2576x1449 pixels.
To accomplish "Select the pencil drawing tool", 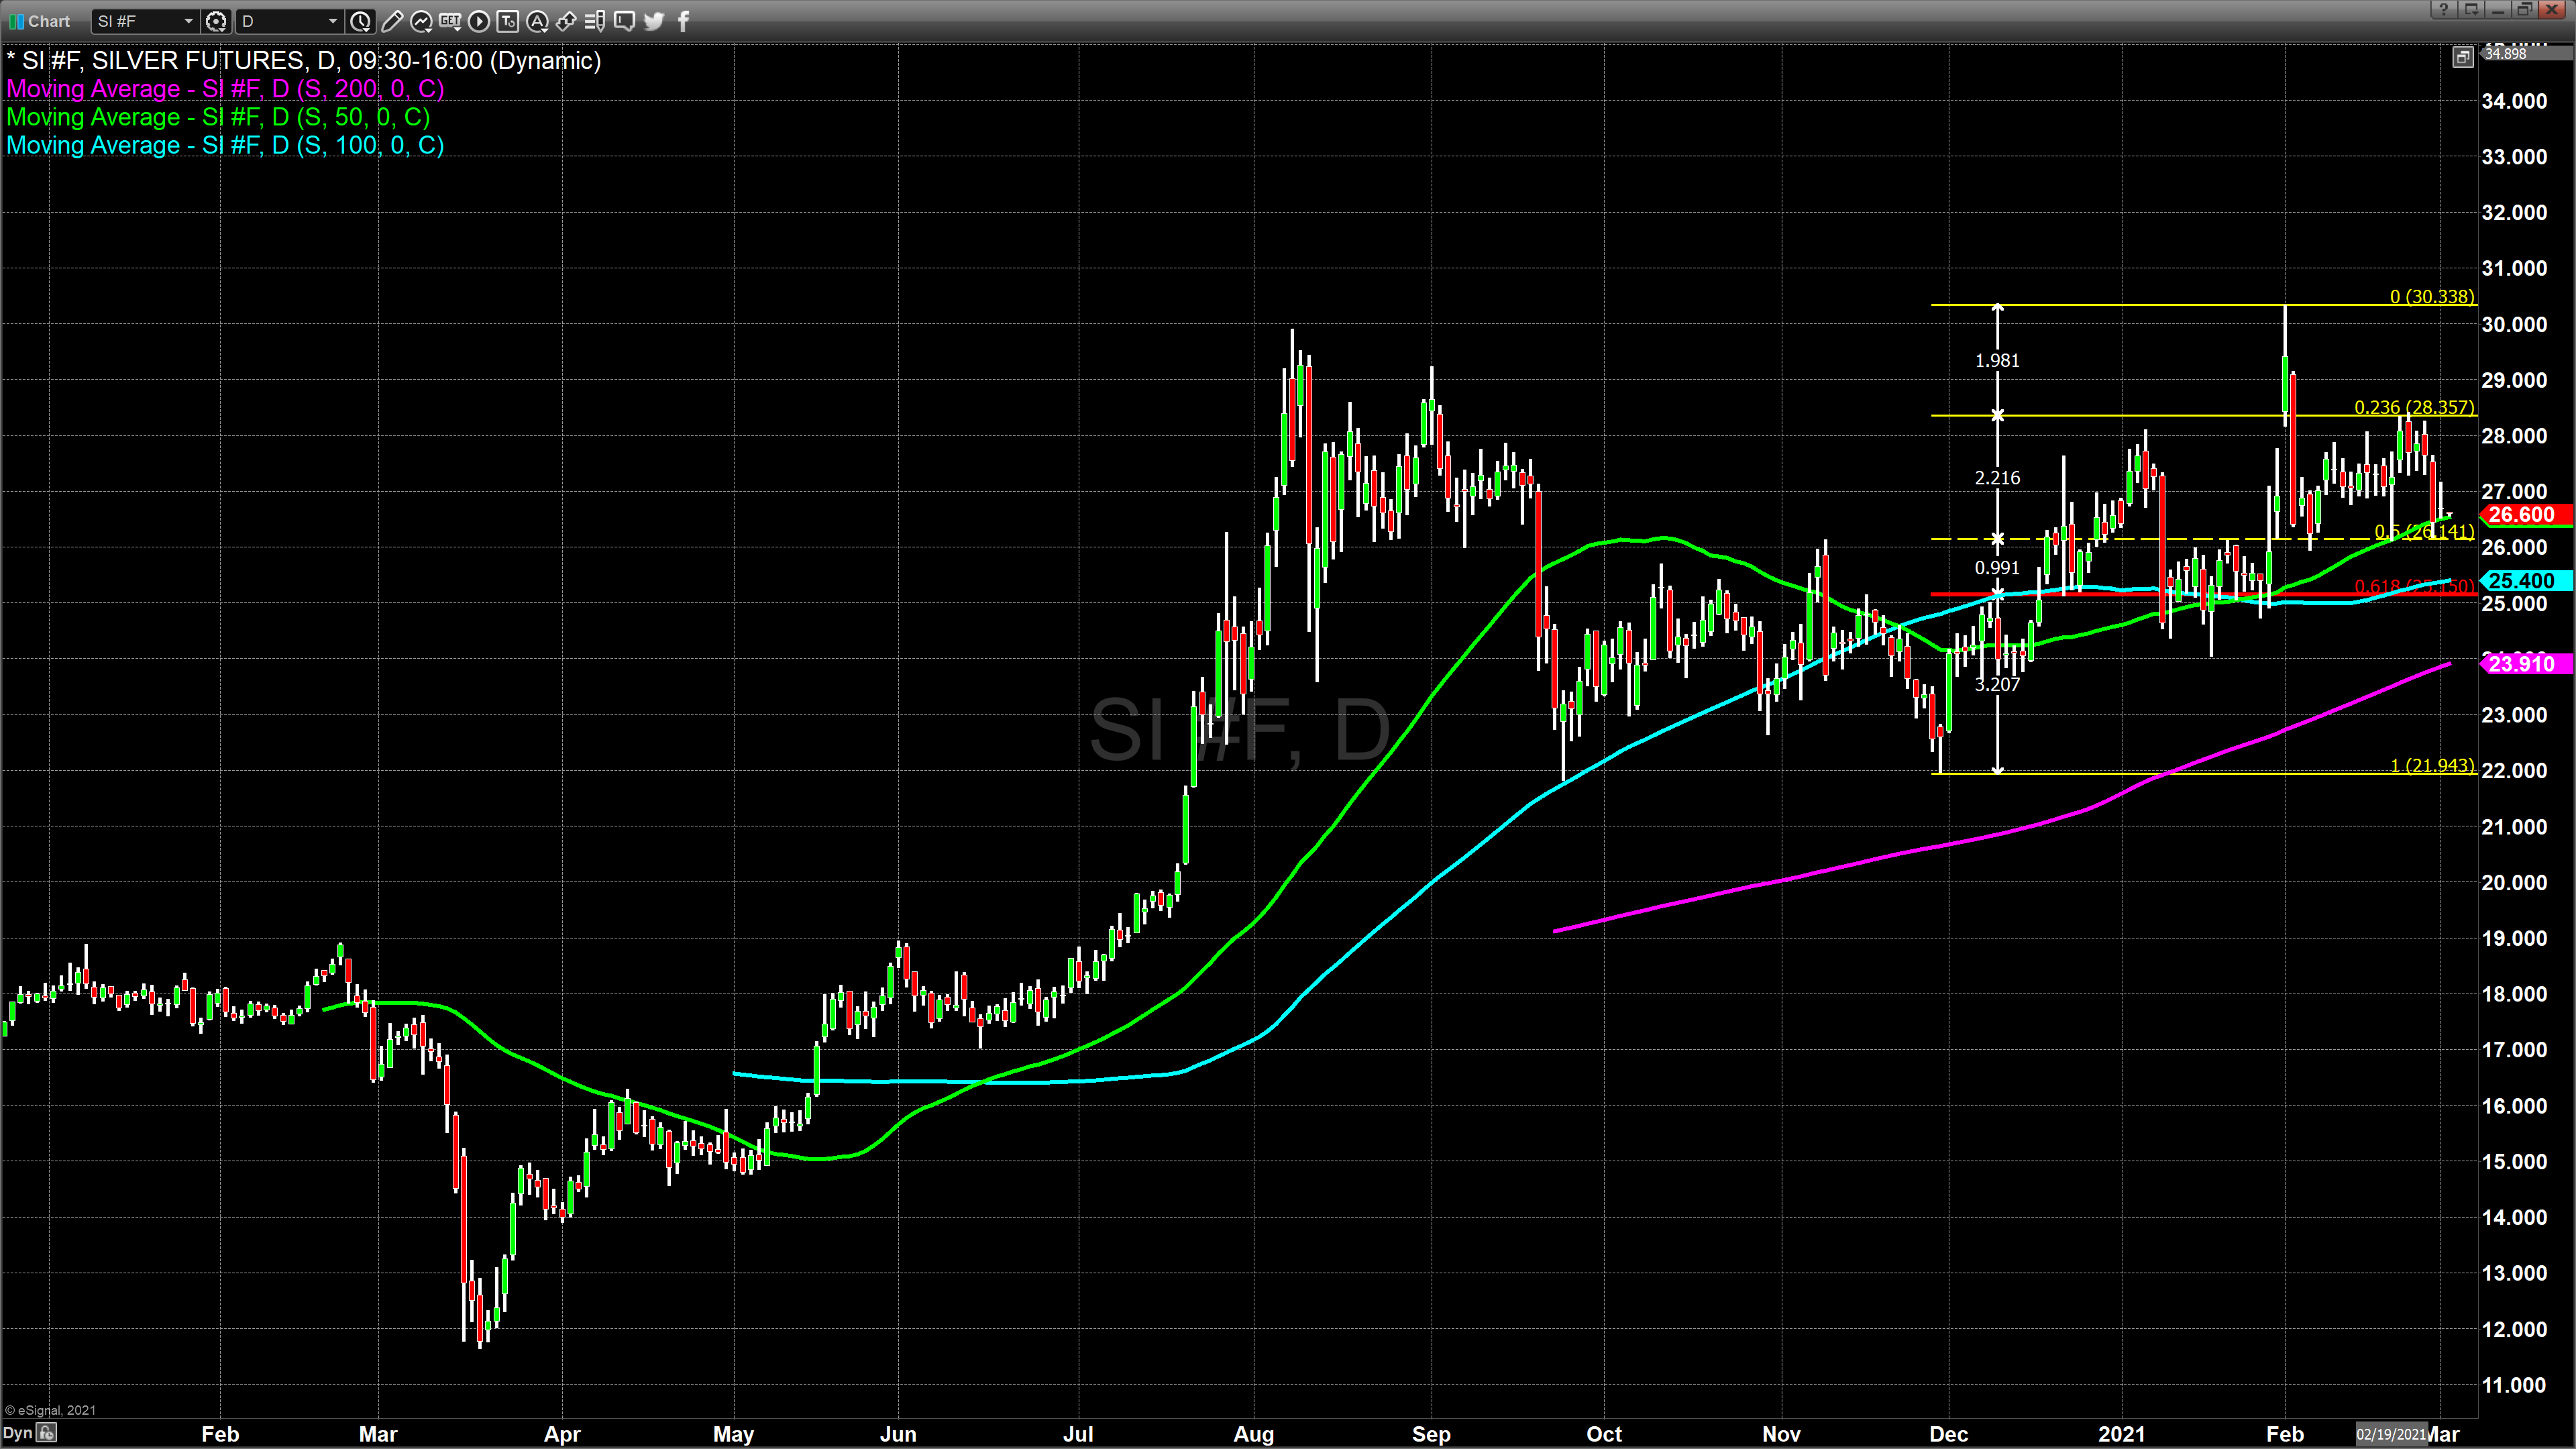I will coord(392,21).
